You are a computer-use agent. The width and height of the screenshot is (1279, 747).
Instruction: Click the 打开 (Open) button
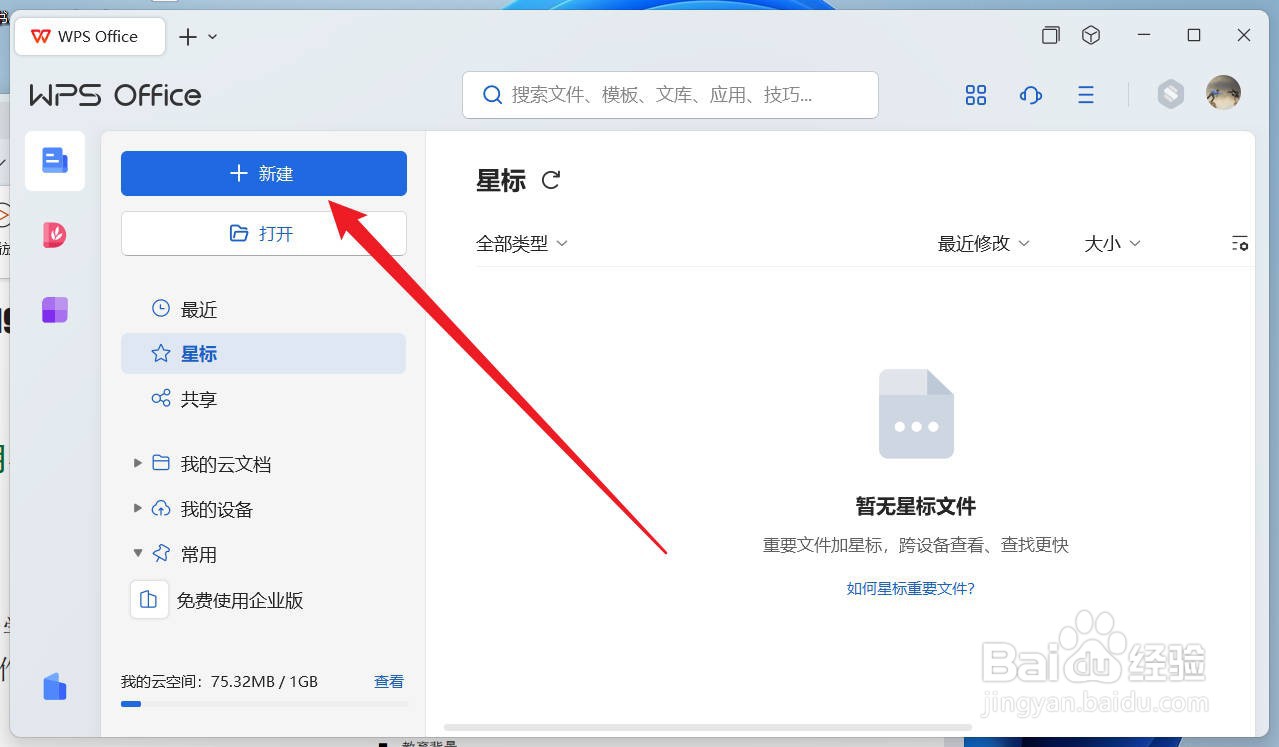(264, 233)
